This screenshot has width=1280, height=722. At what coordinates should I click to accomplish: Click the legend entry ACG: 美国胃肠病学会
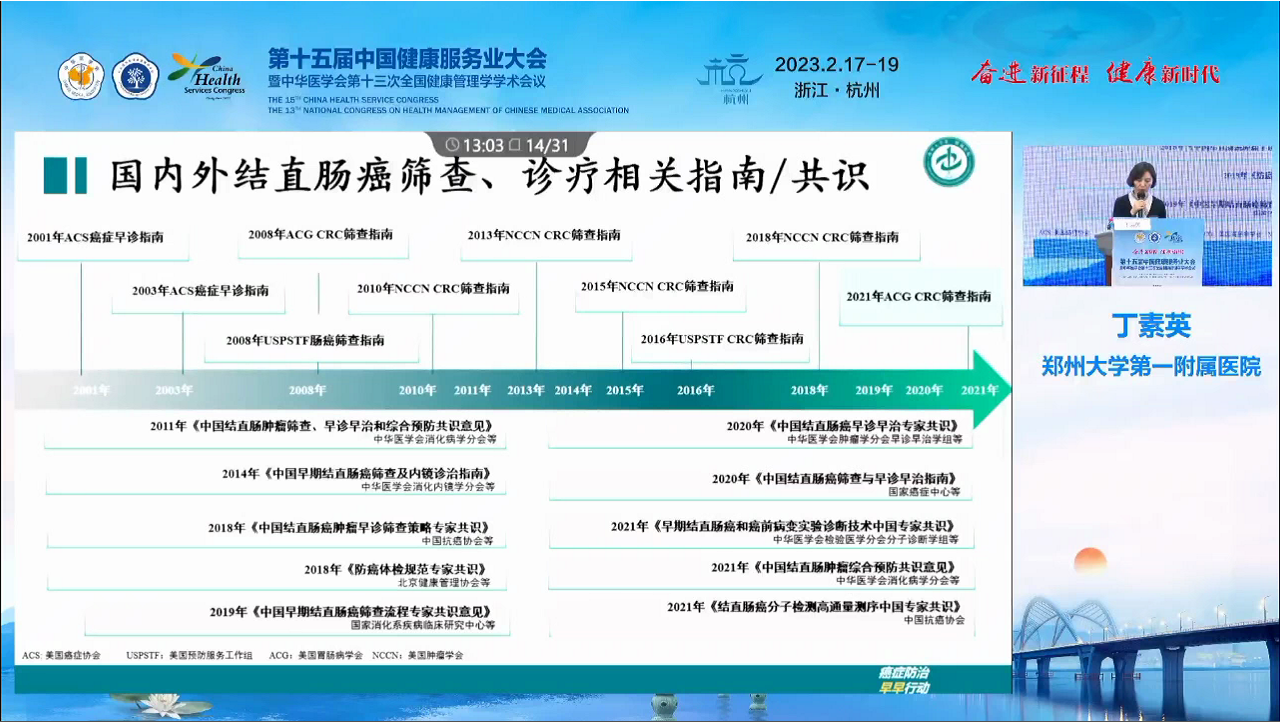(316, 656)
